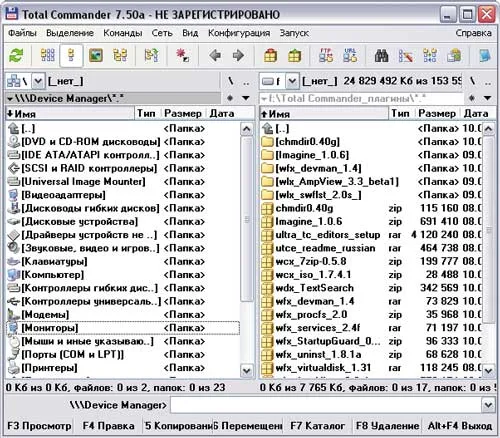The image size is (500, 438).
Task: Open the Конфигурация menu
Action: pos(239,33)
